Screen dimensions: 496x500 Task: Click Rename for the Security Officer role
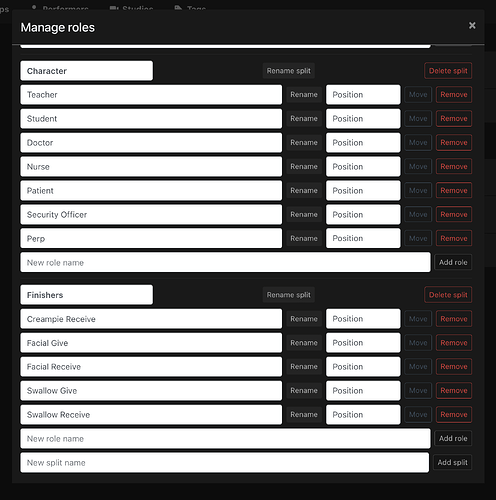click(x=304, y=215)
